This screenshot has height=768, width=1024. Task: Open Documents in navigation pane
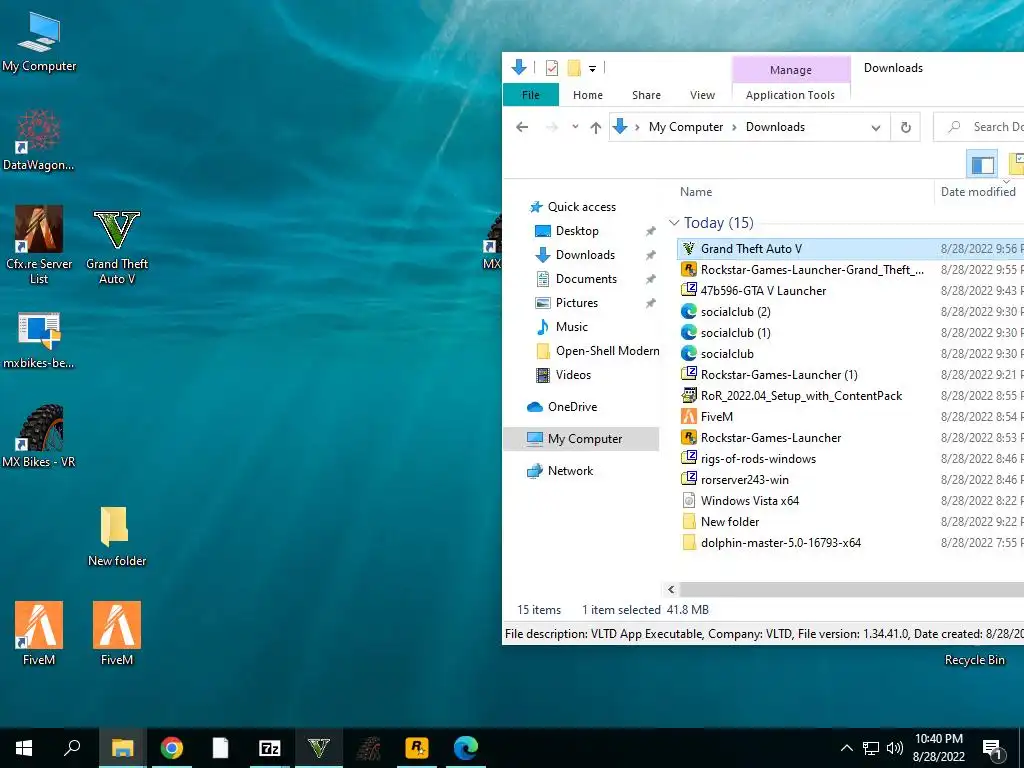point(586,279)
